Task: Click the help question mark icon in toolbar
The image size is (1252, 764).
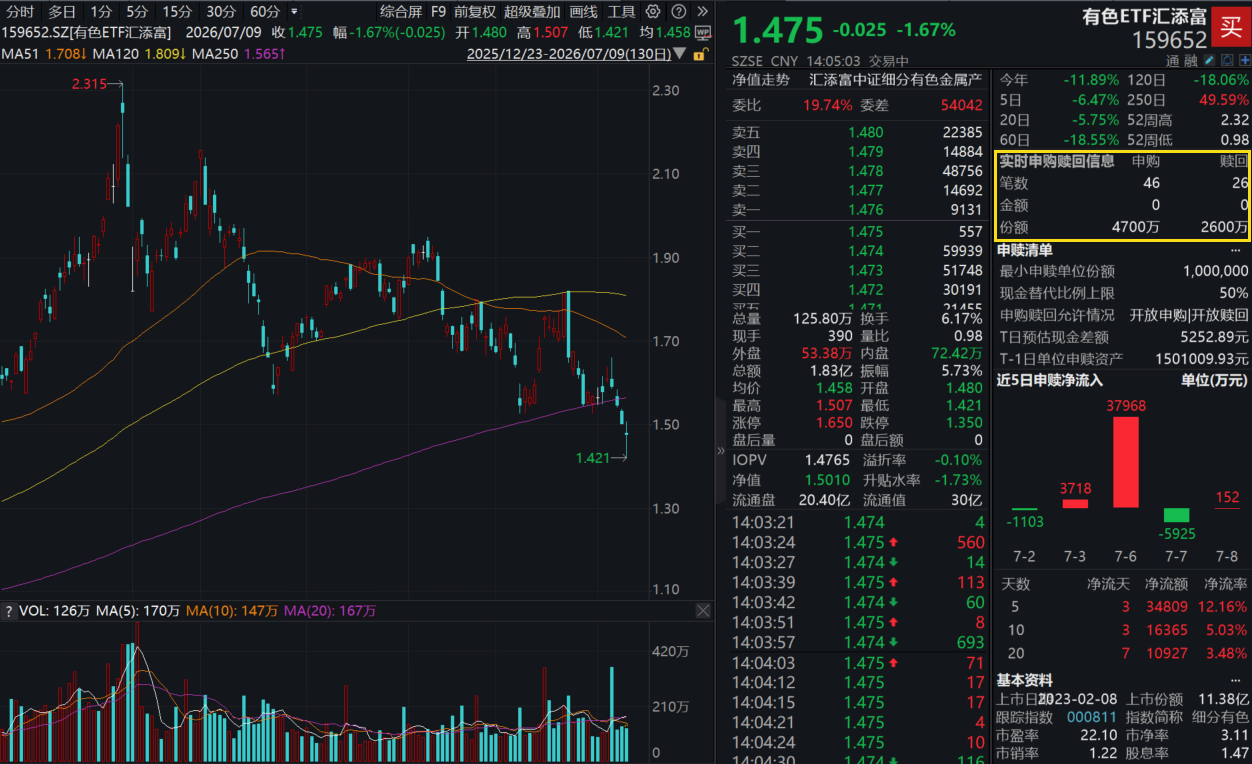Action: click(x=679, y=12)
